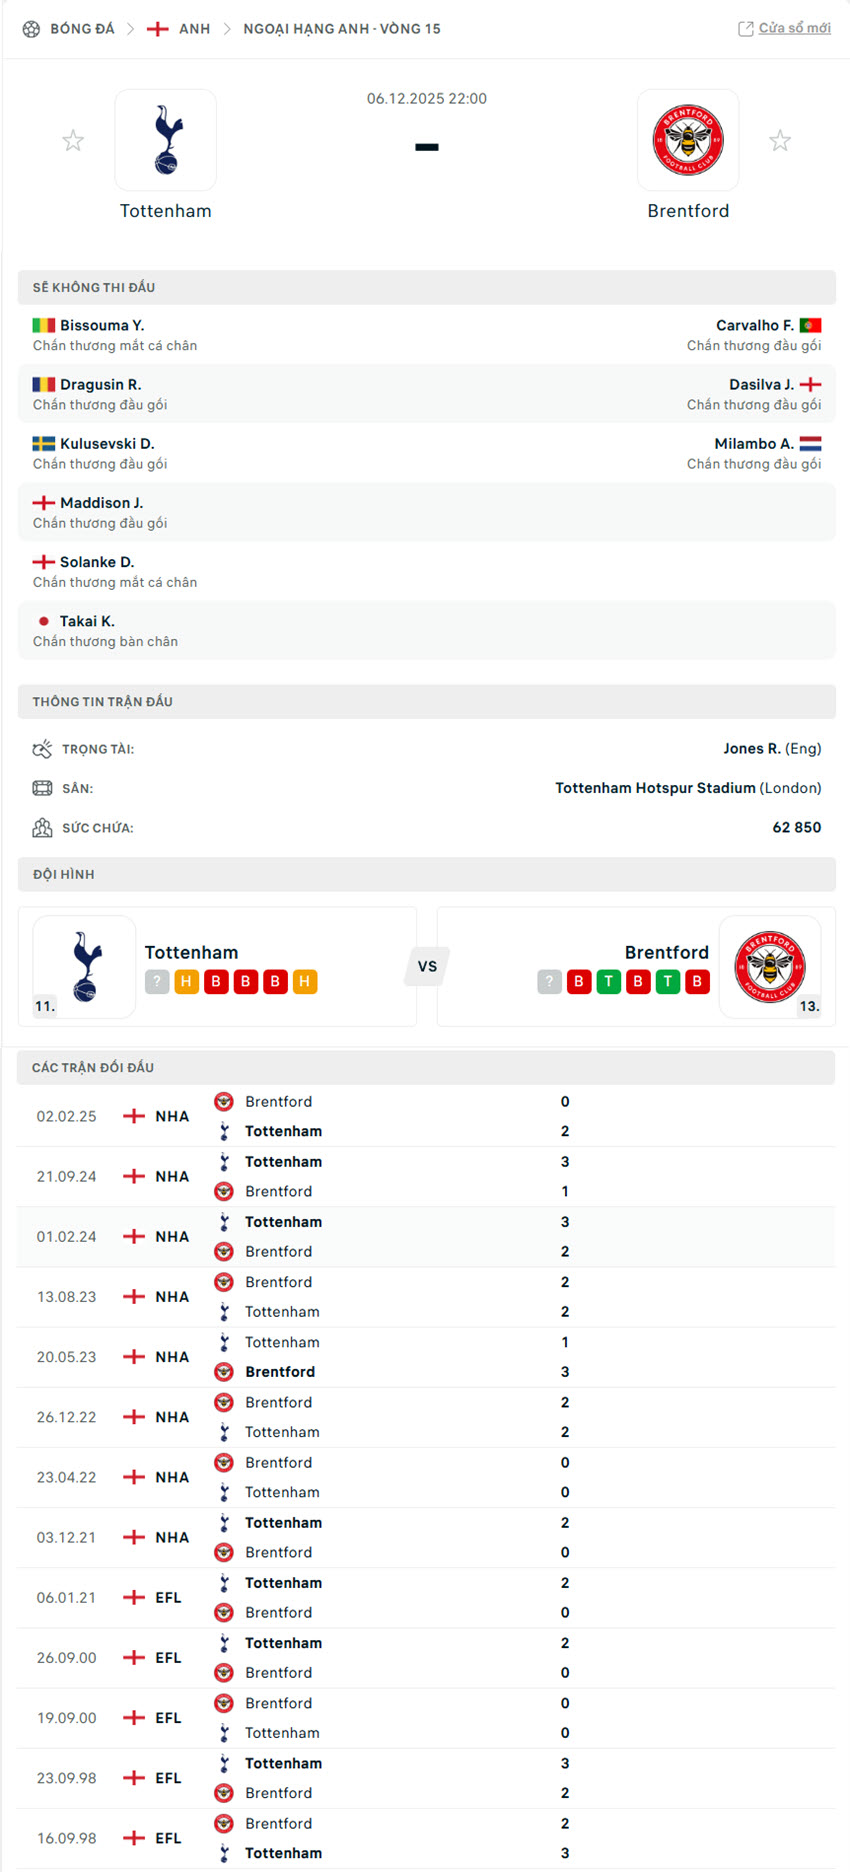Click the stadium icon beside Sân
Image resolution: width=850 pixels, height=1872 pixels.
pyautogui.click(x=42, y=788)
